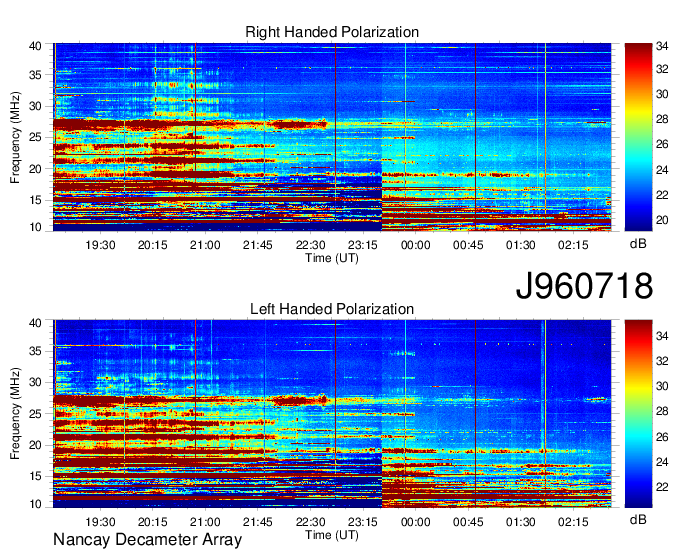Click the 23:15 tick under Right Handed plot
Image resolution: width=680 pixels, height=552 pixels.
tap(363, 245)
